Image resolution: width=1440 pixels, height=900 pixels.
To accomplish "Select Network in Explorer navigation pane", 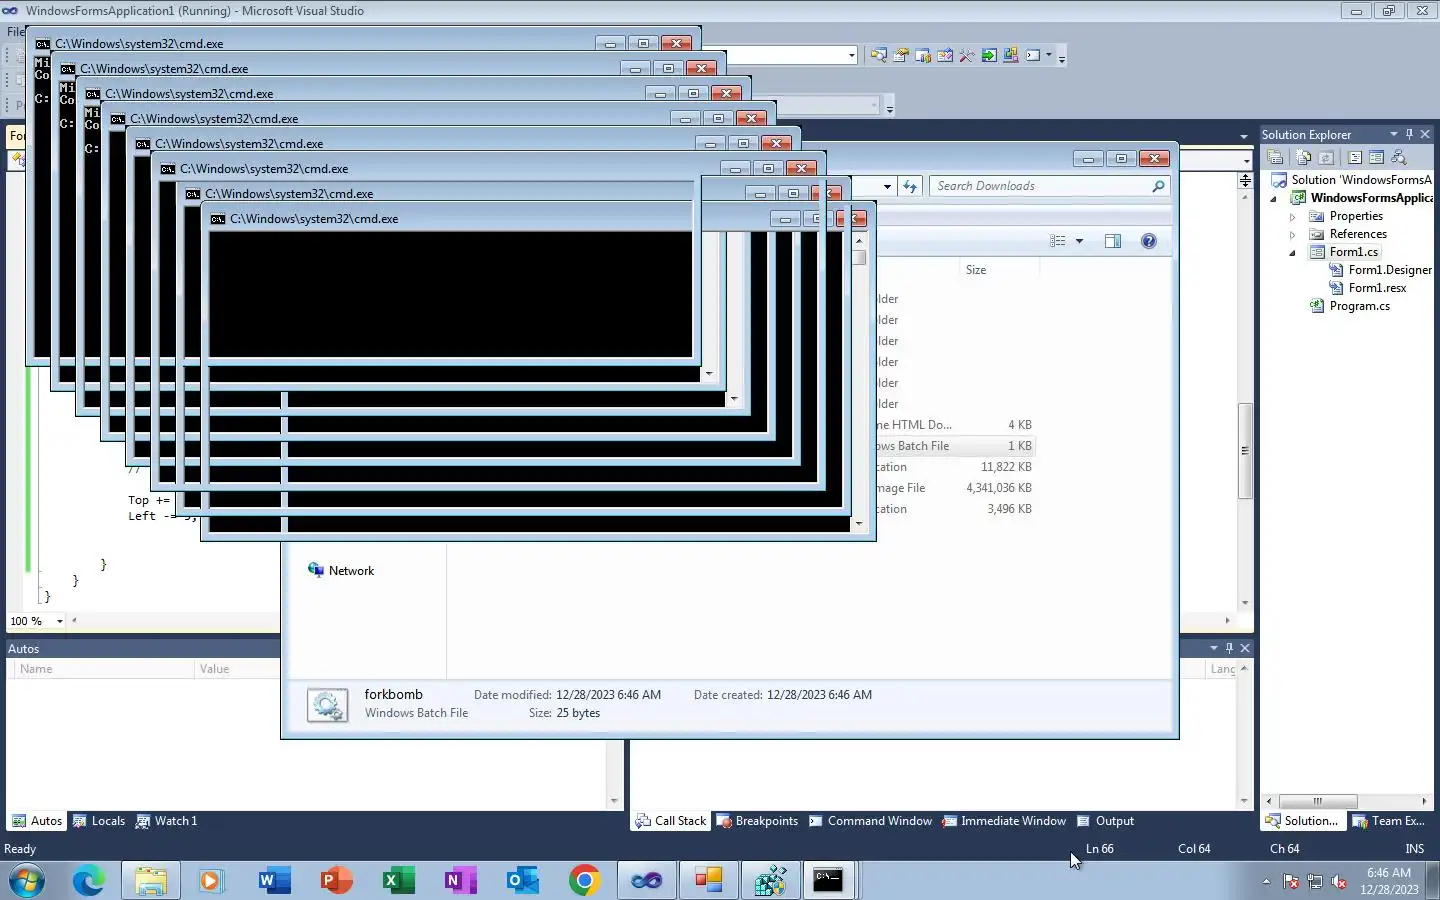I will point(351,571).
